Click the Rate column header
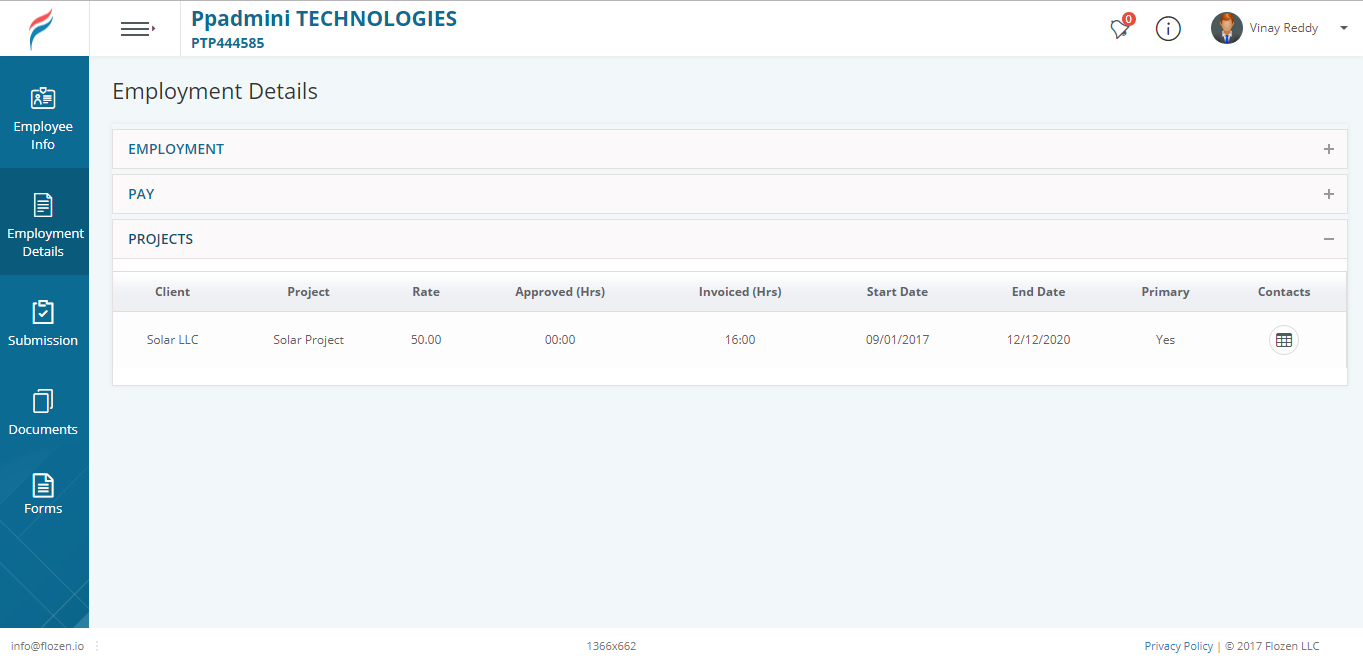Viewport: 1363px width, 663px height. tap(426, 292)
